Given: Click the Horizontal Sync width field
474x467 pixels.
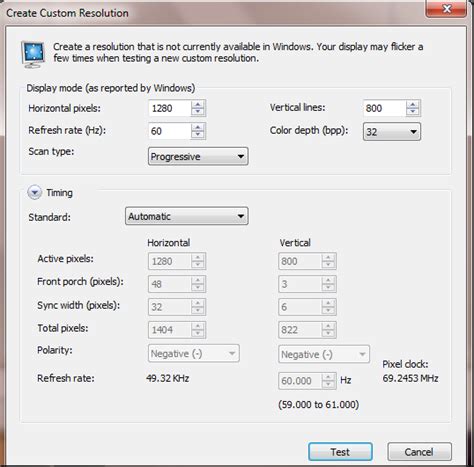Looking at the screenshot, I should click(x=170, y=307).
